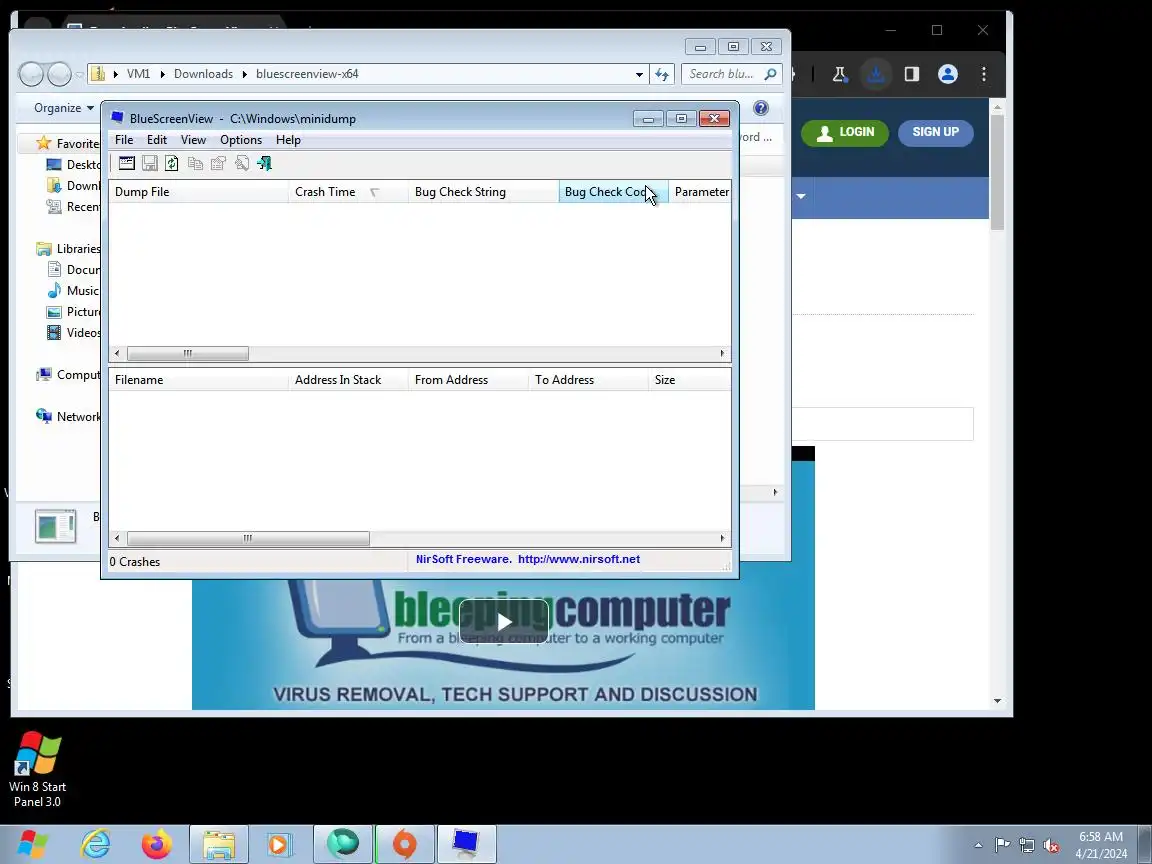Image resolution: width=1152 pixels, height=864 pixels.
Task: Click the Copy Selected Items toolbar icon
Action: pos(195,163)
